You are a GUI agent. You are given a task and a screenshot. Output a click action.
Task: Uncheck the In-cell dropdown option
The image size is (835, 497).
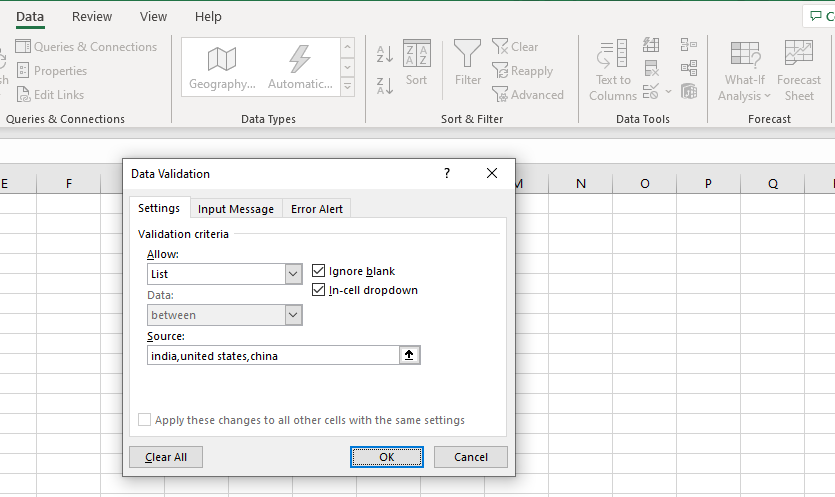click(x=318, y=290)
